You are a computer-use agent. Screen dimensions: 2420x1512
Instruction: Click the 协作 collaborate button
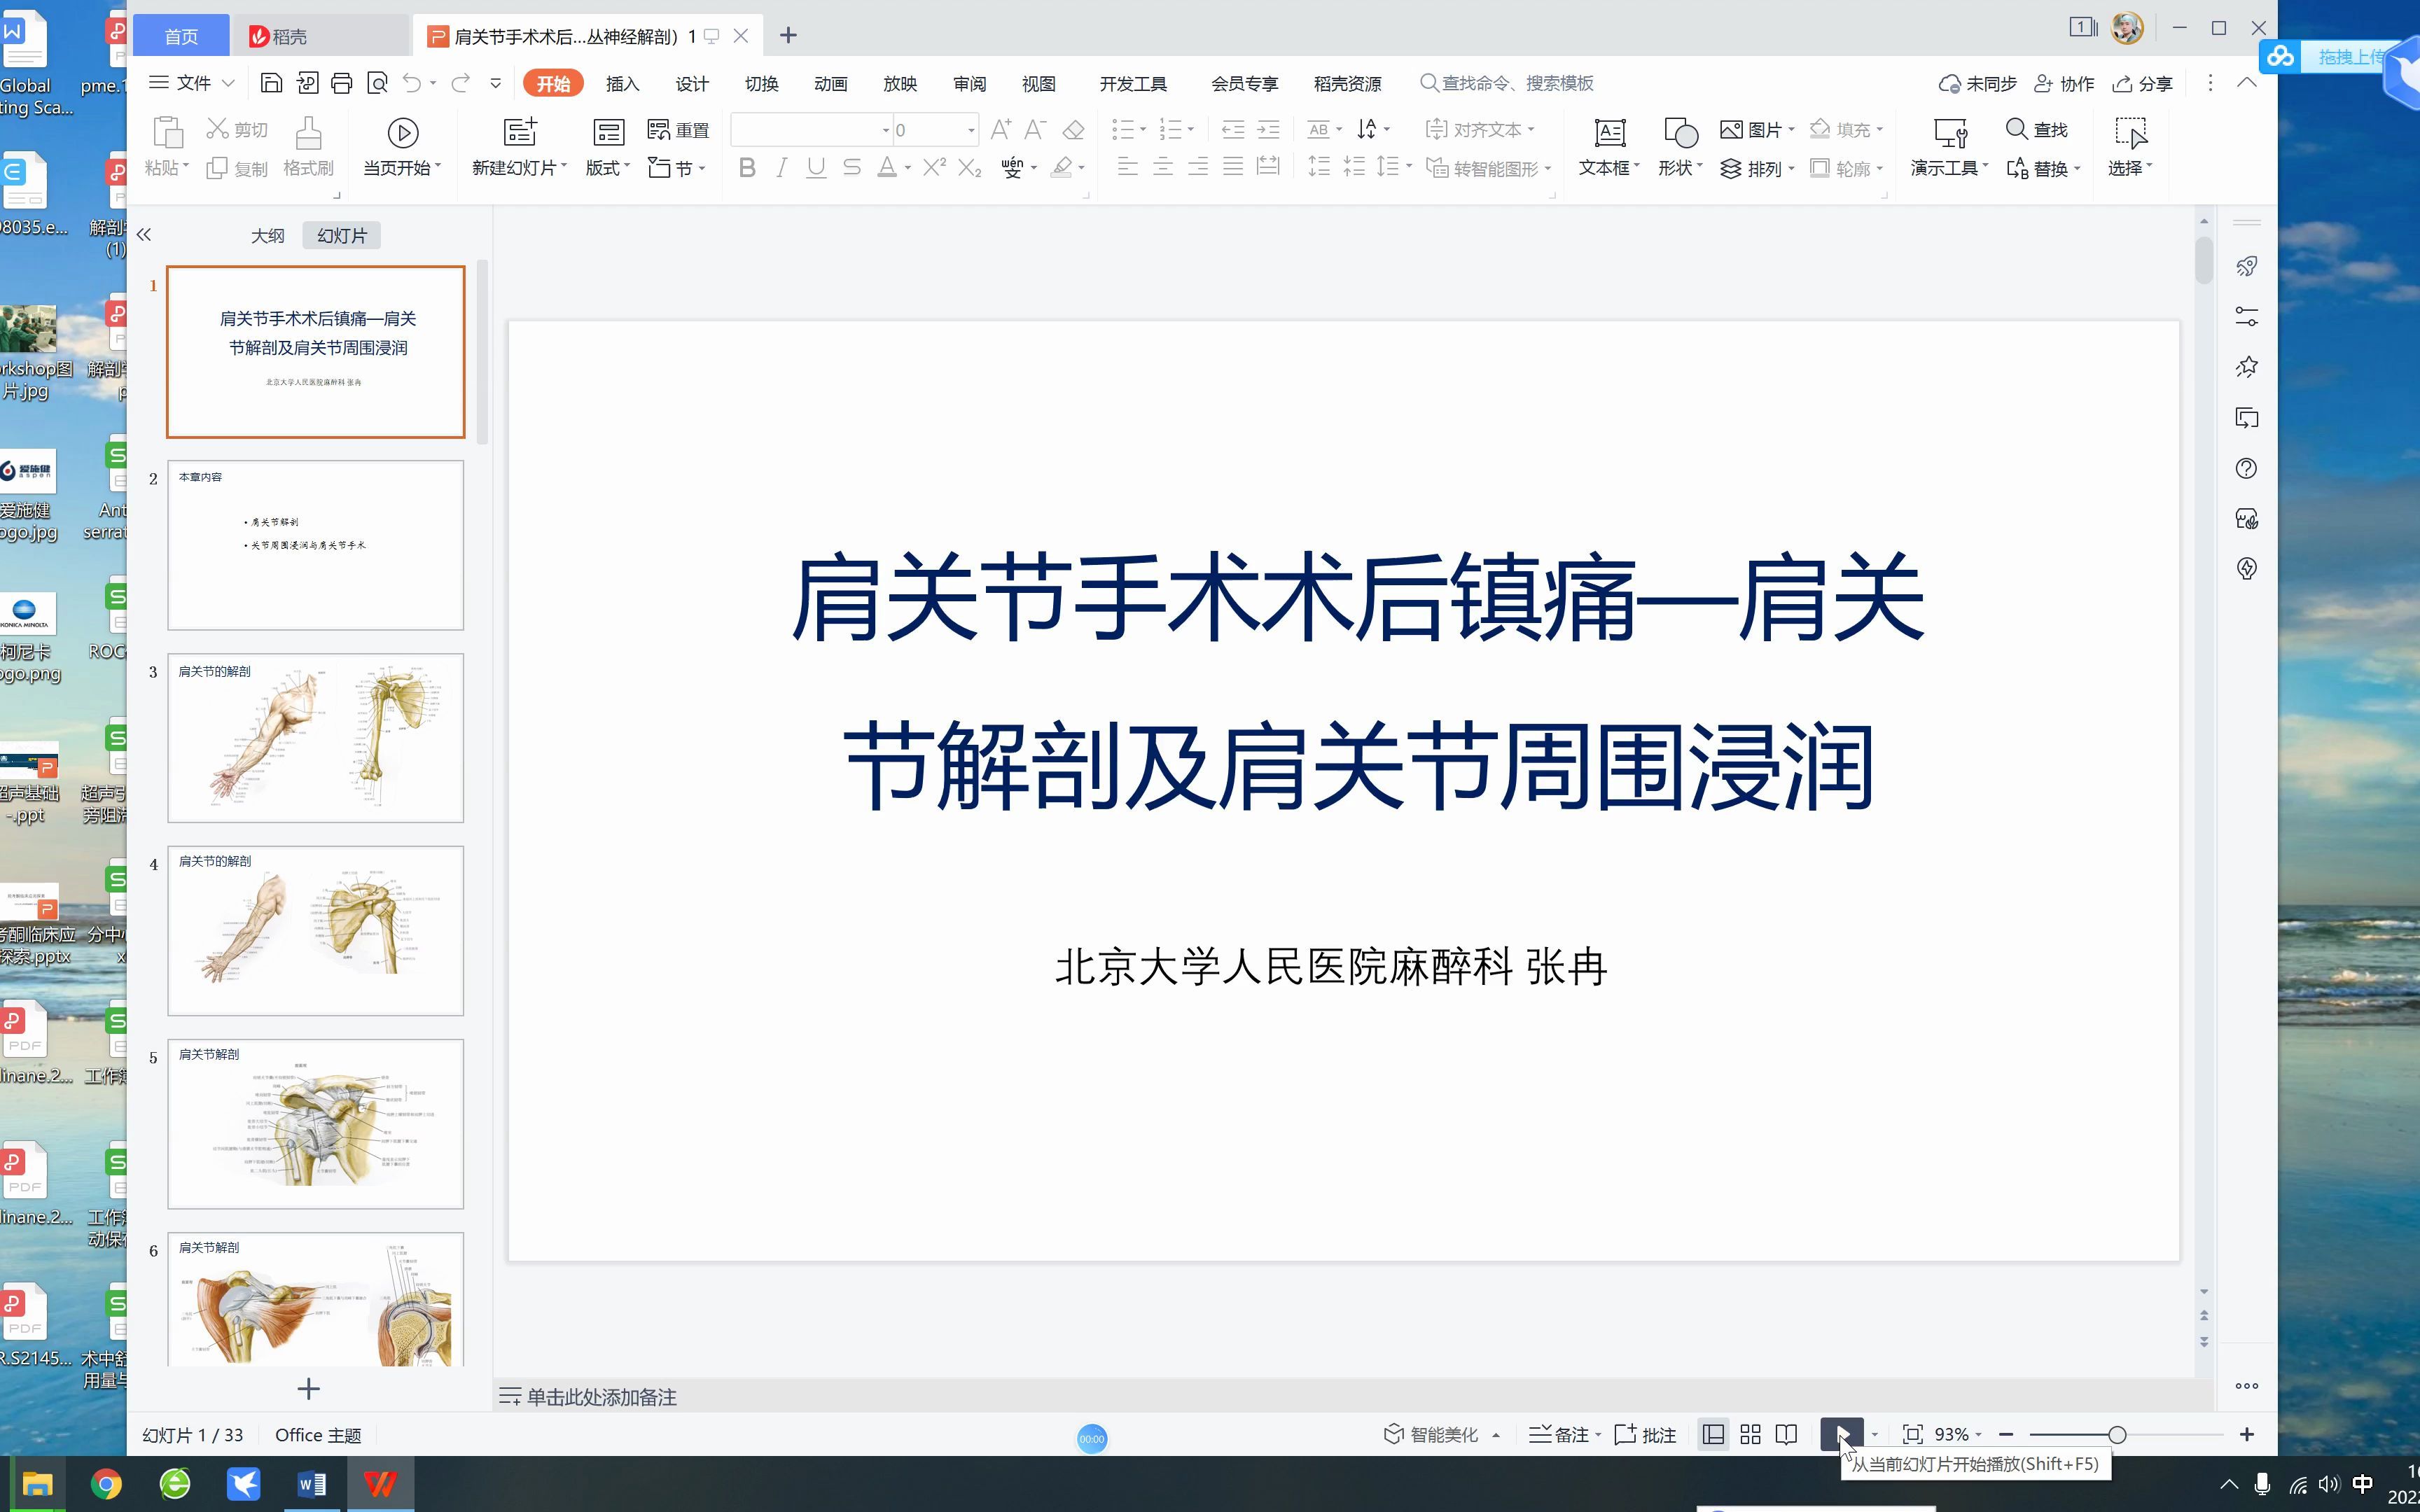[2064, 83]
